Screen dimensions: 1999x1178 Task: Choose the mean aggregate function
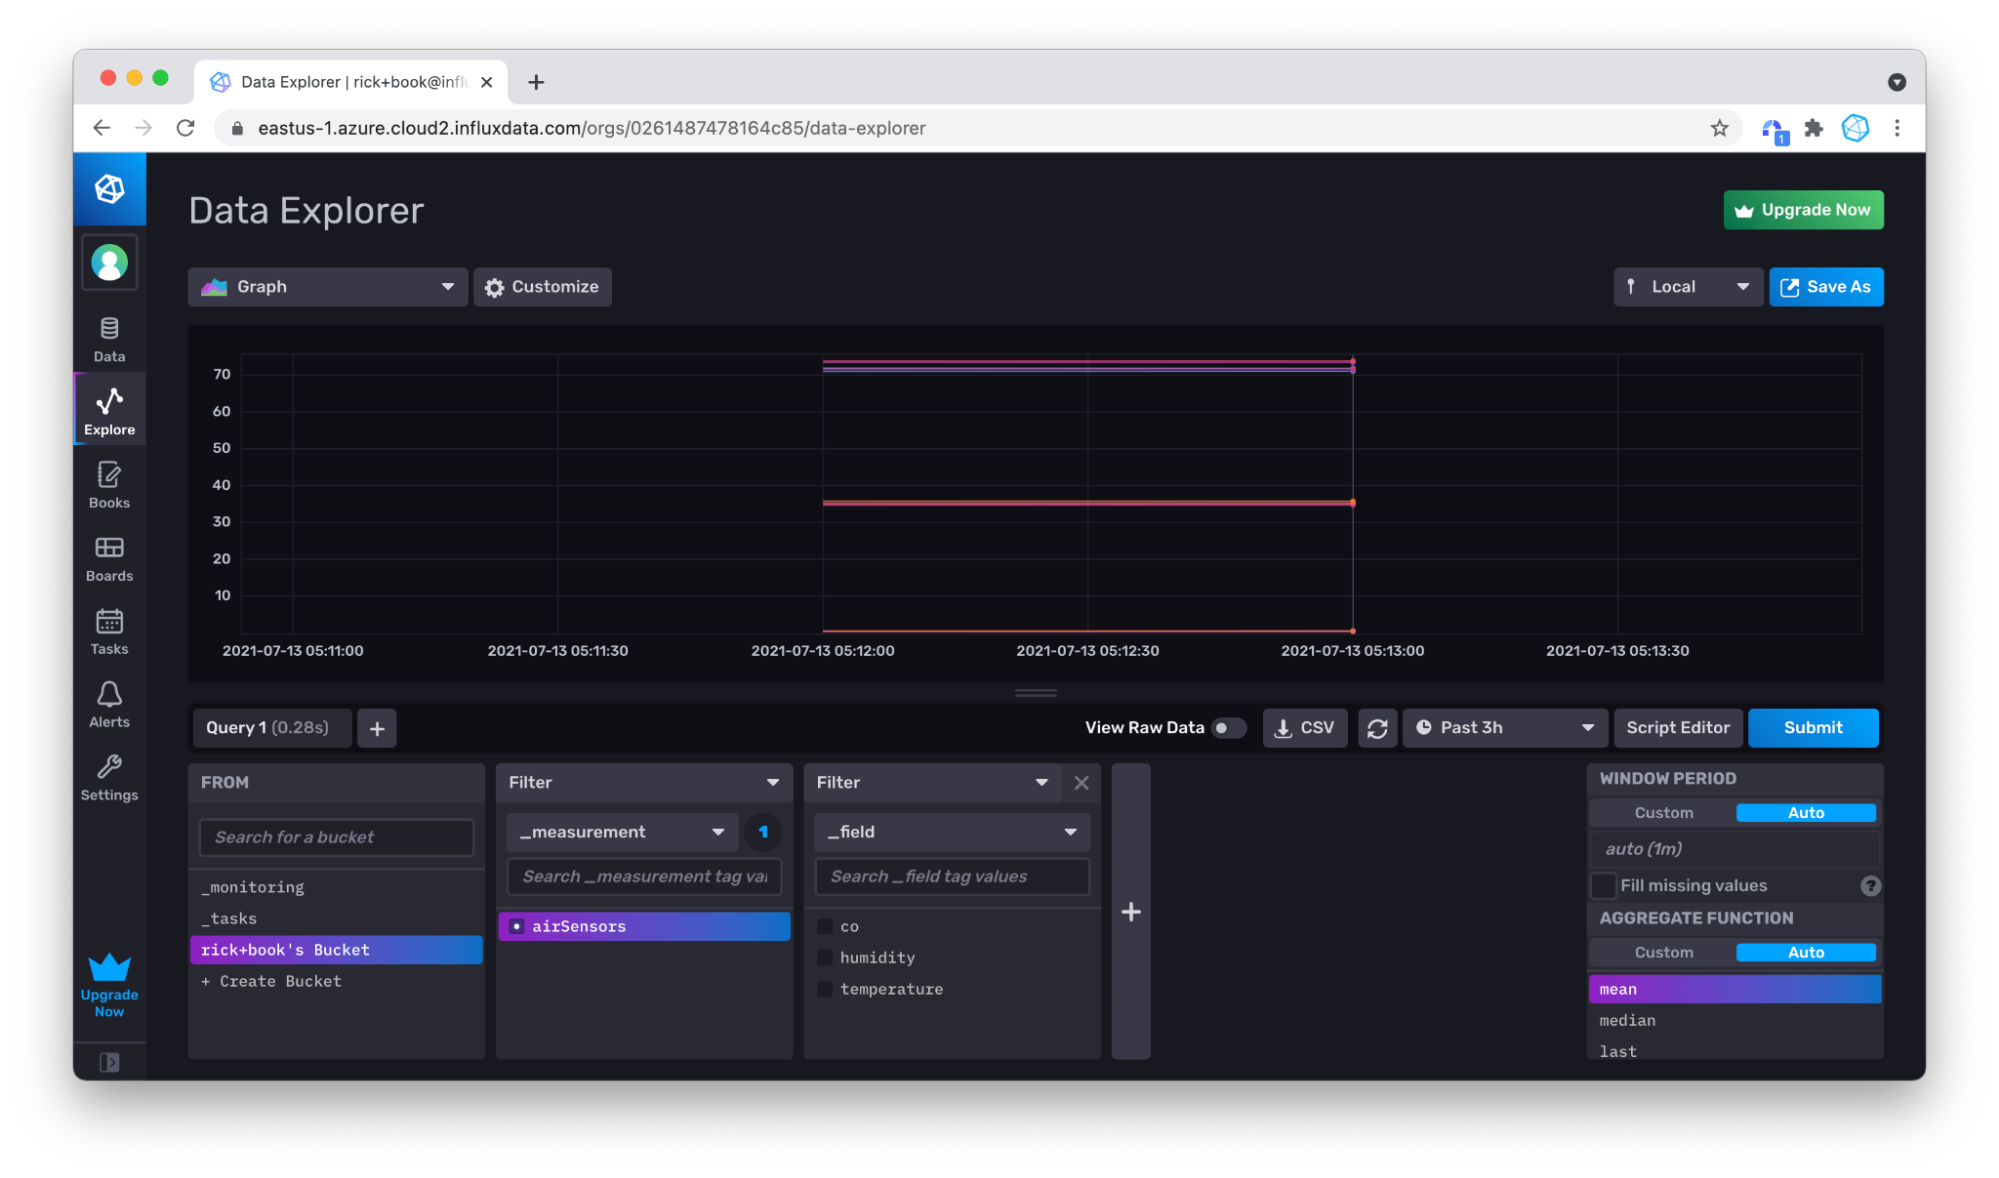[1735, 989]
